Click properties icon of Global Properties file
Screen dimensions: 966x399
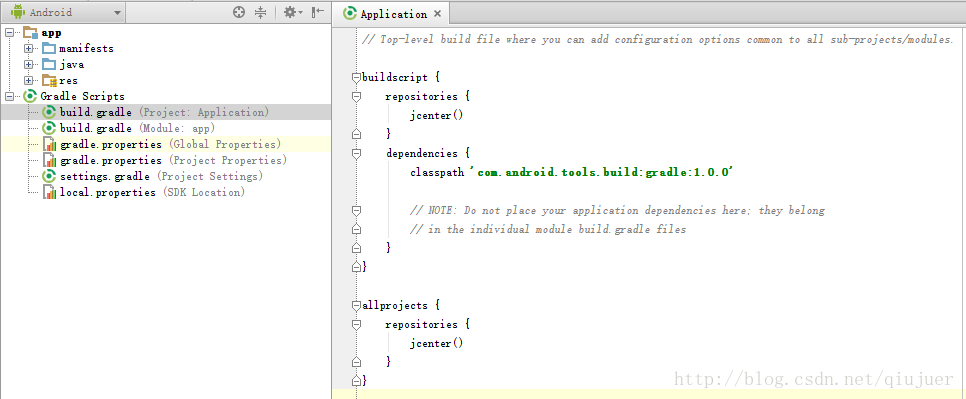49,144
